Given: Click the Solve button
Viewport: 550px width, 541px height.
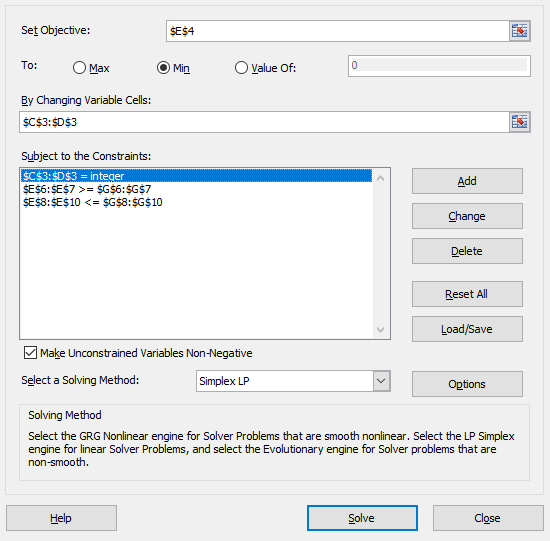Looking at the screenshot, I should pyautogui.click(x=362, y=518).
